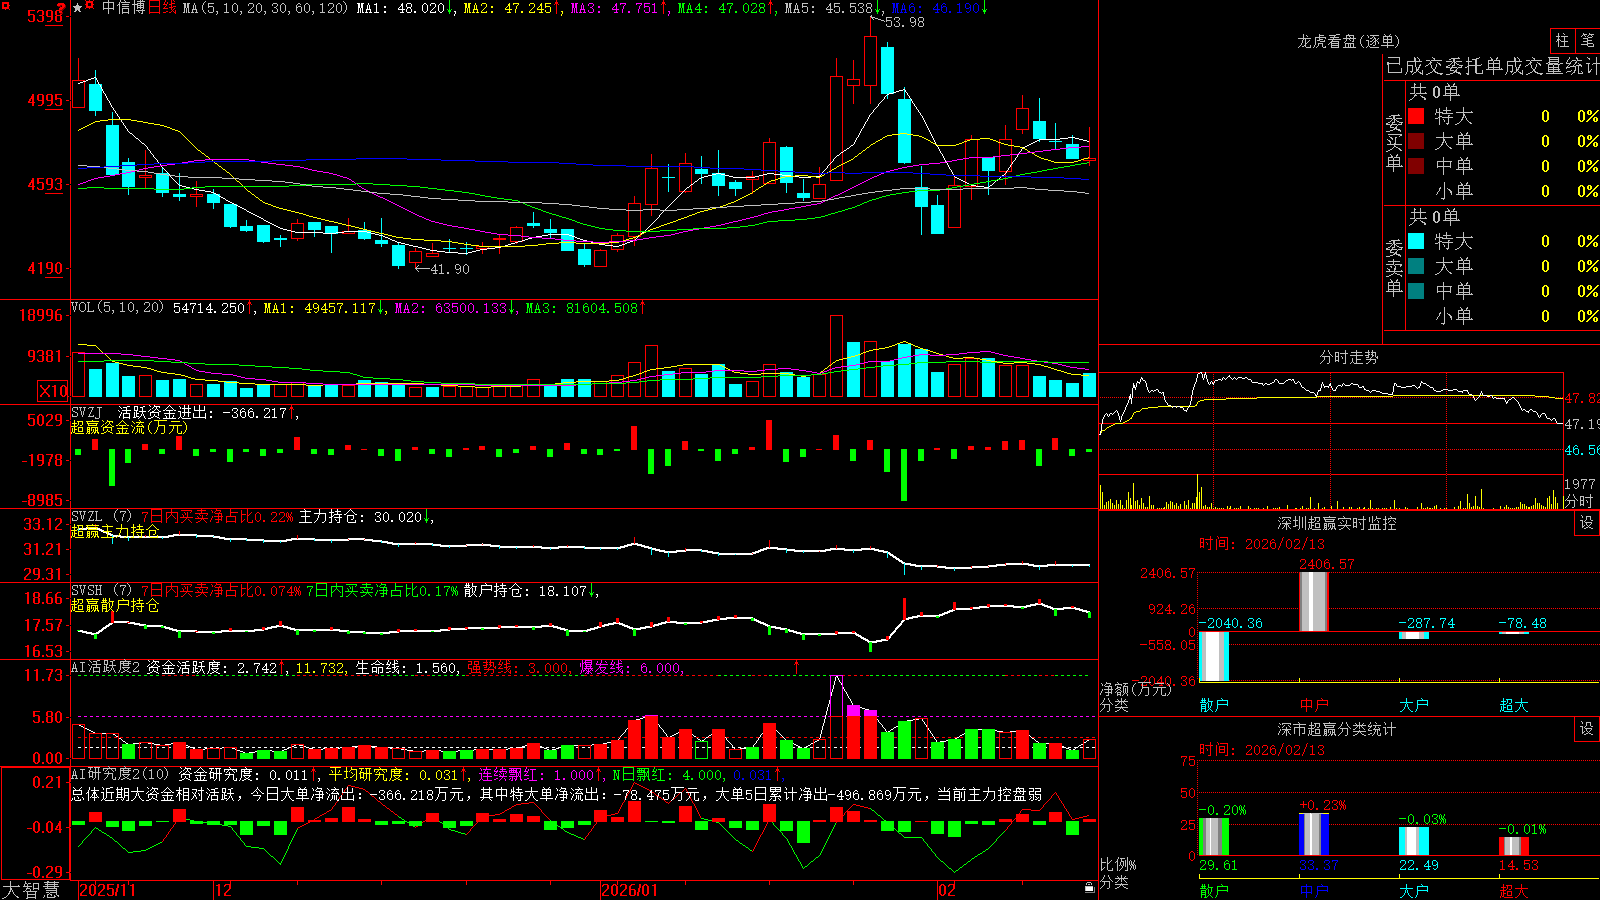Screen dimensions: 1600x900
Task: Click the 41.90 low price annotation
Action: click(x=449, y=269)
